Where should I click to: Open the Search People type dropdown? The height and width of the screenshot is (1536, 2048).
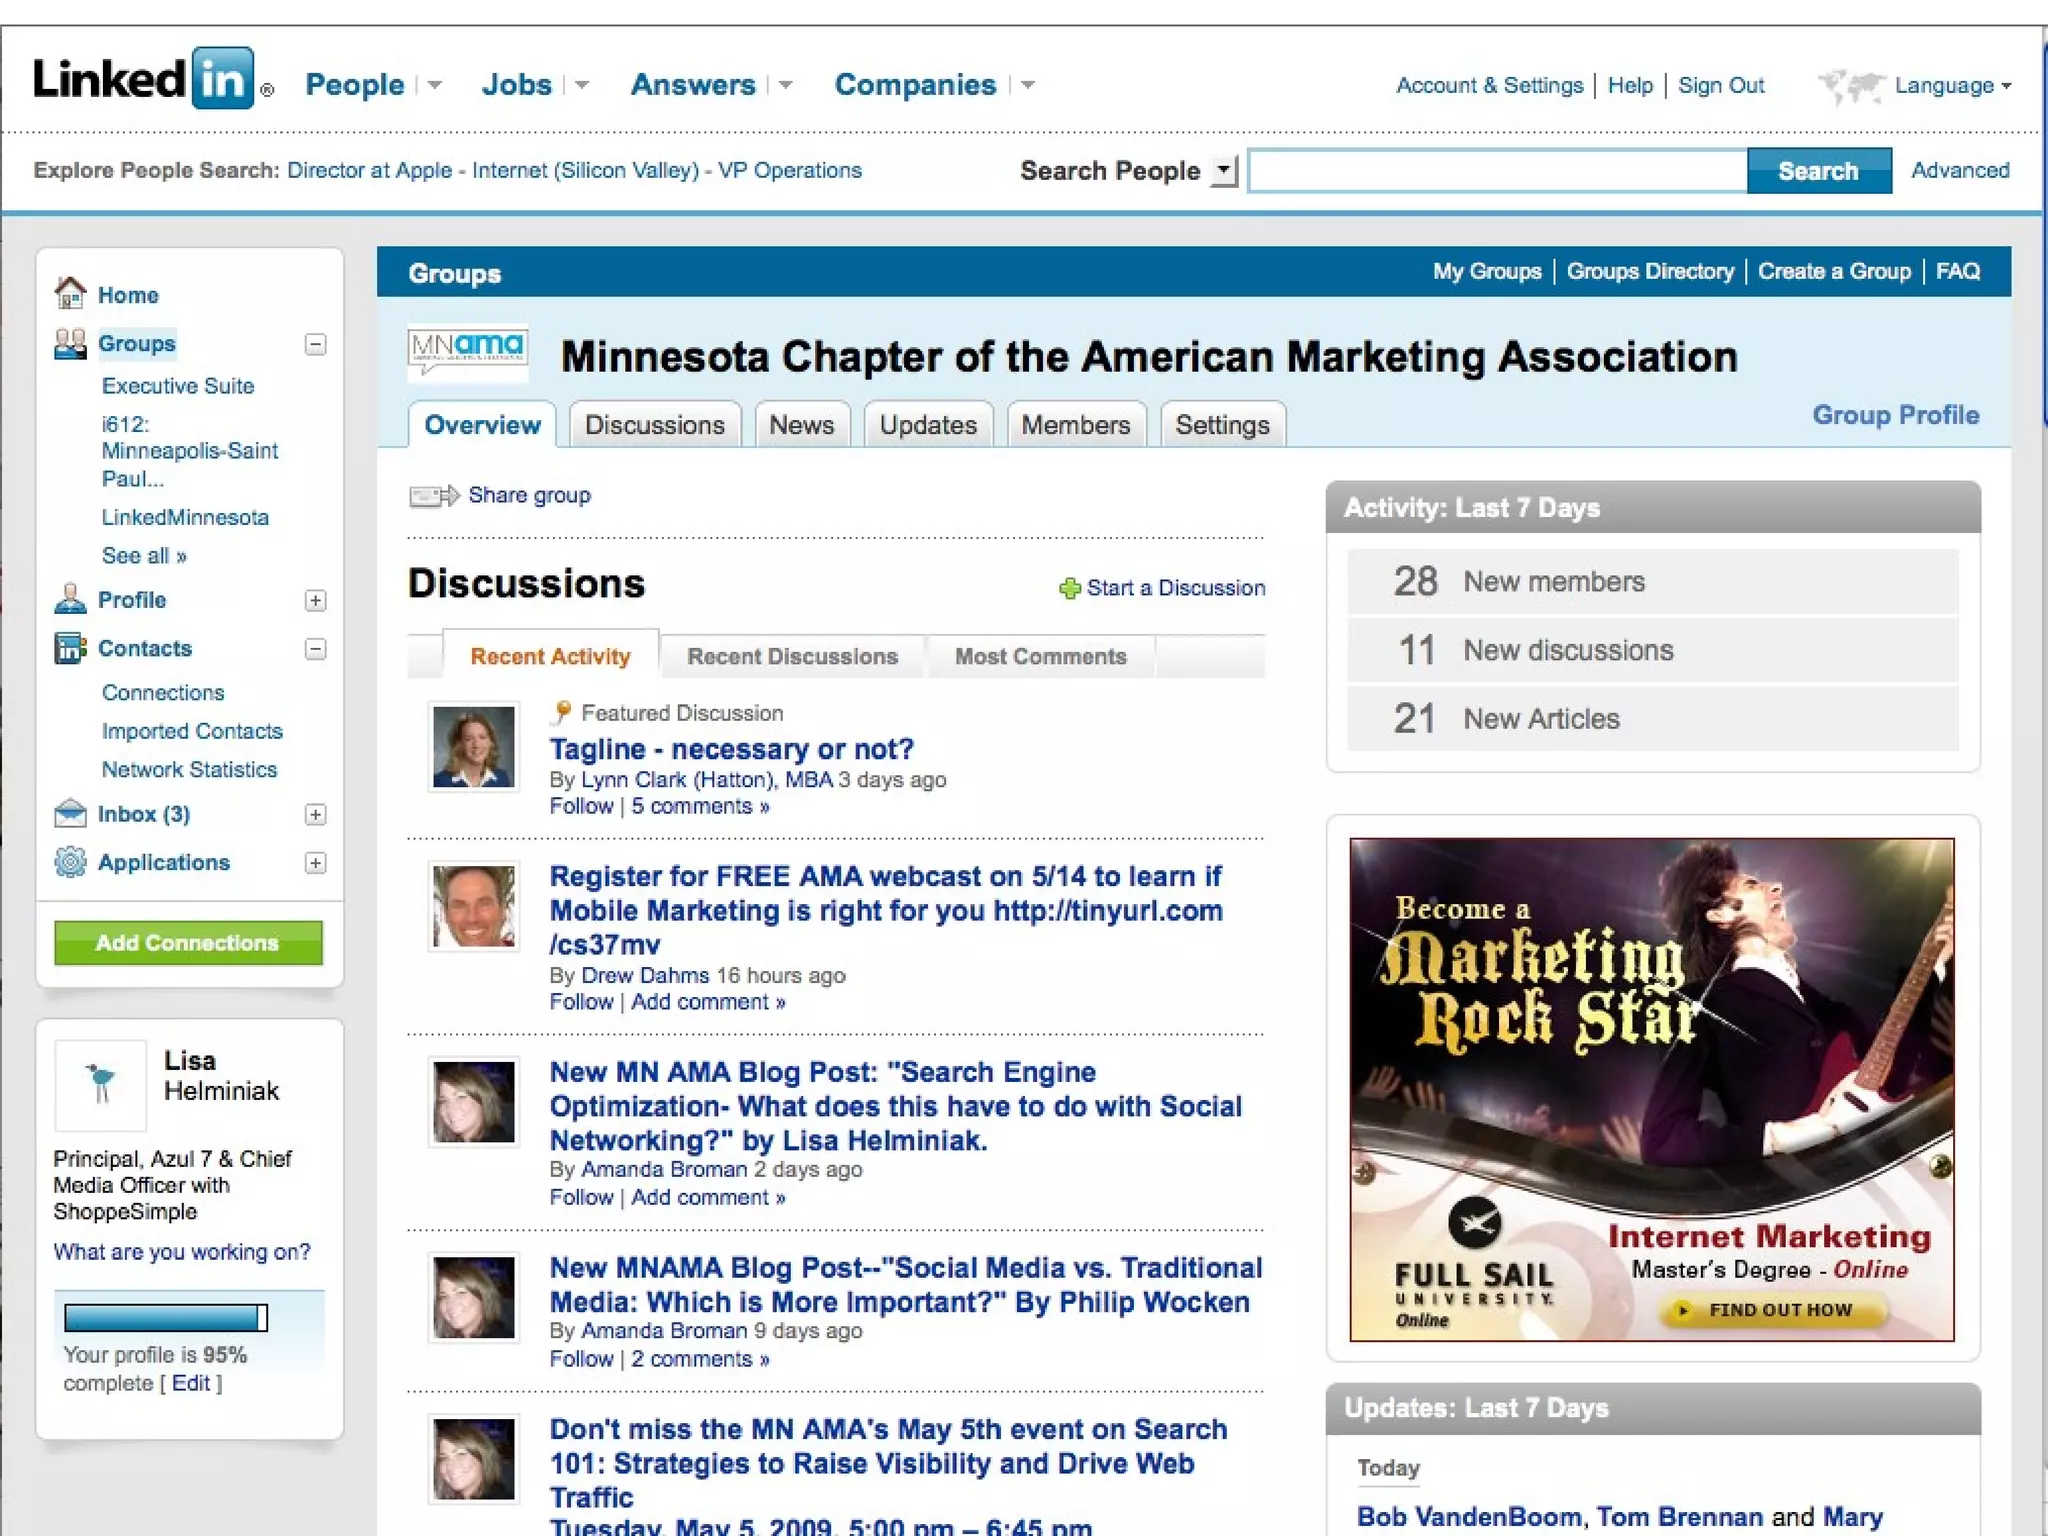(x=1224, y=171)
